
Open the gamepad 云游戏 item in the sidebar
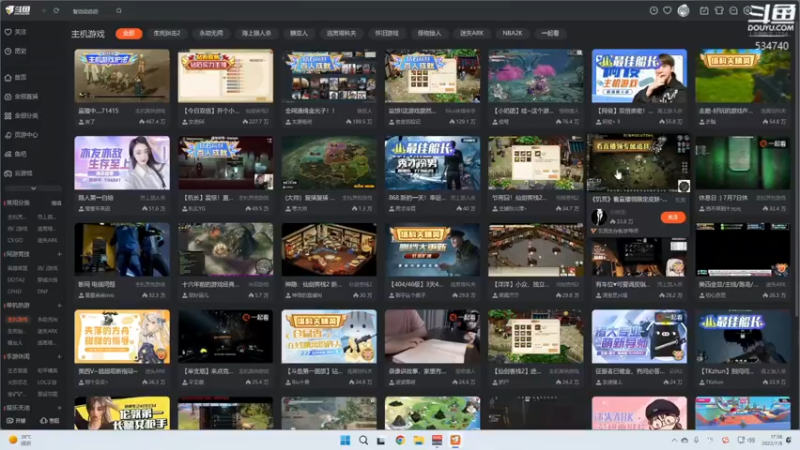19,173
